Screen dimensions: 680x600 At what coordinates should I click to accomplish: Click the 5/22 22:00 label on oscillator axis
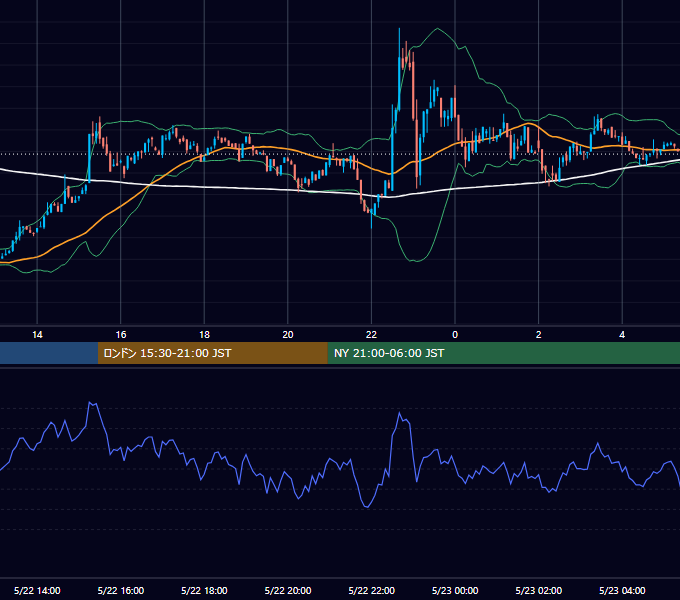(x=372, y=590)
